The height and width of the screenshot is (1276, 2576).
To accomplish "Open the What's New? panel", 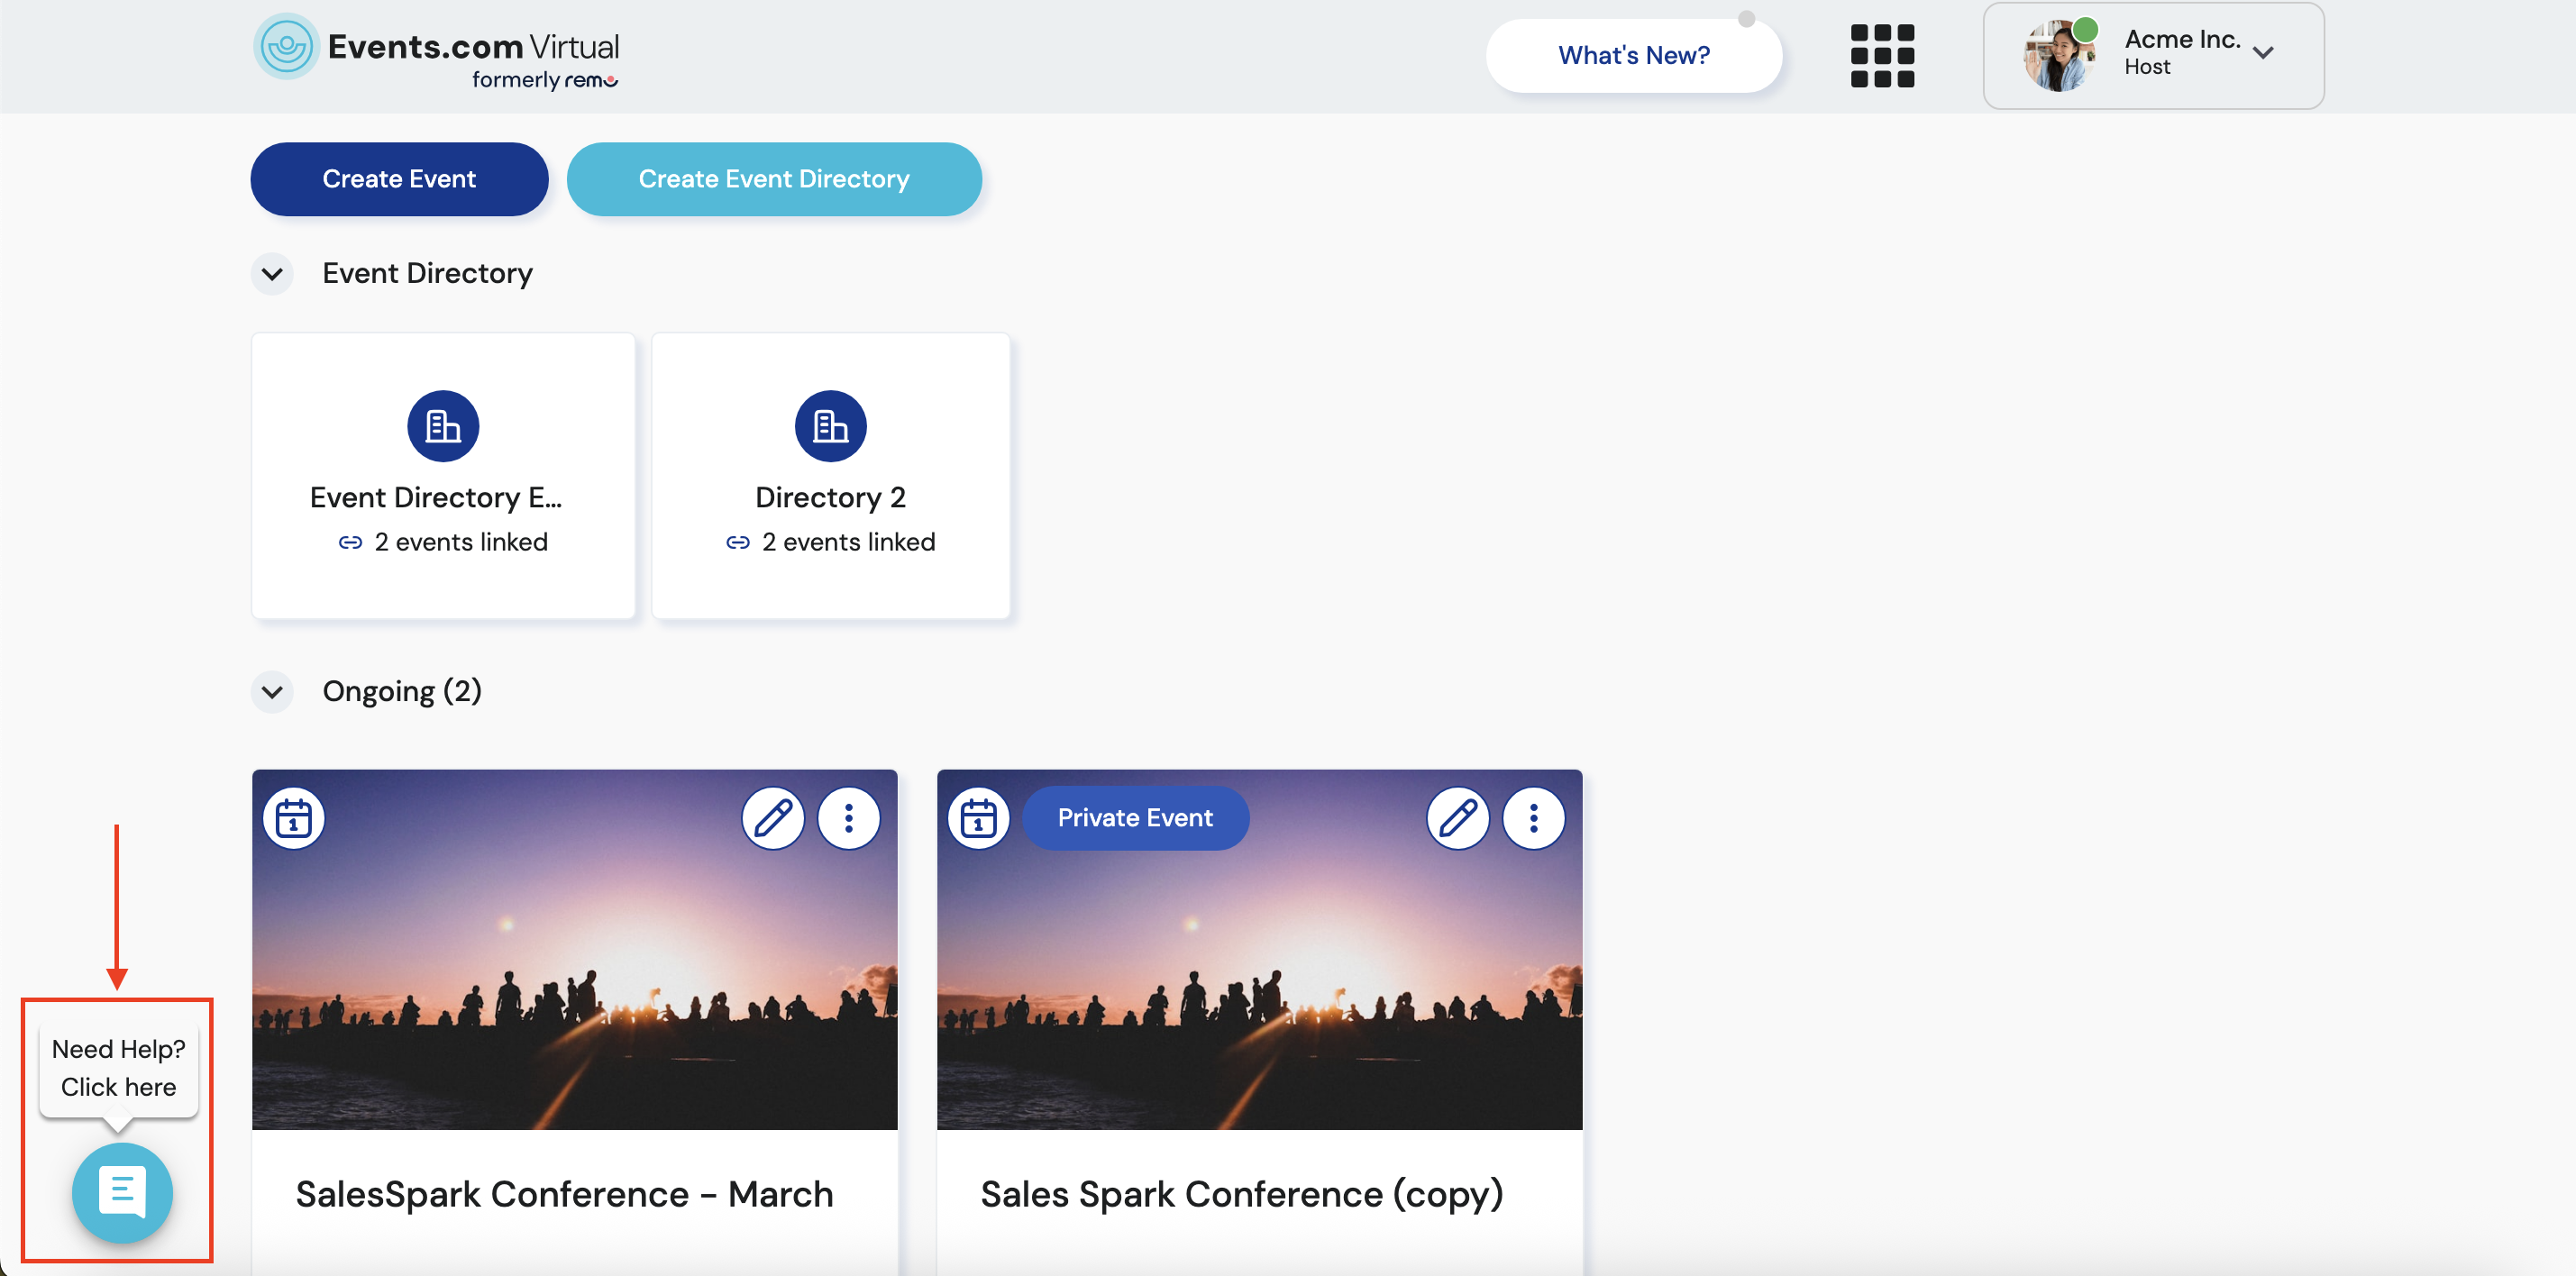I will (1633, 56).
